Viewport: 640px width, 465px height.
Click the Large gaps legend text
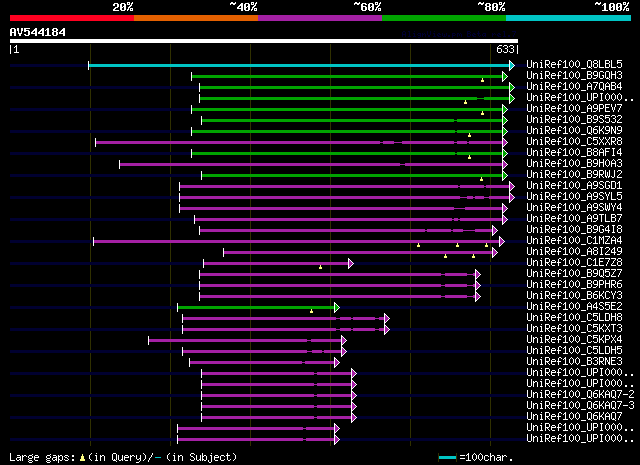[x=42, y=457]
